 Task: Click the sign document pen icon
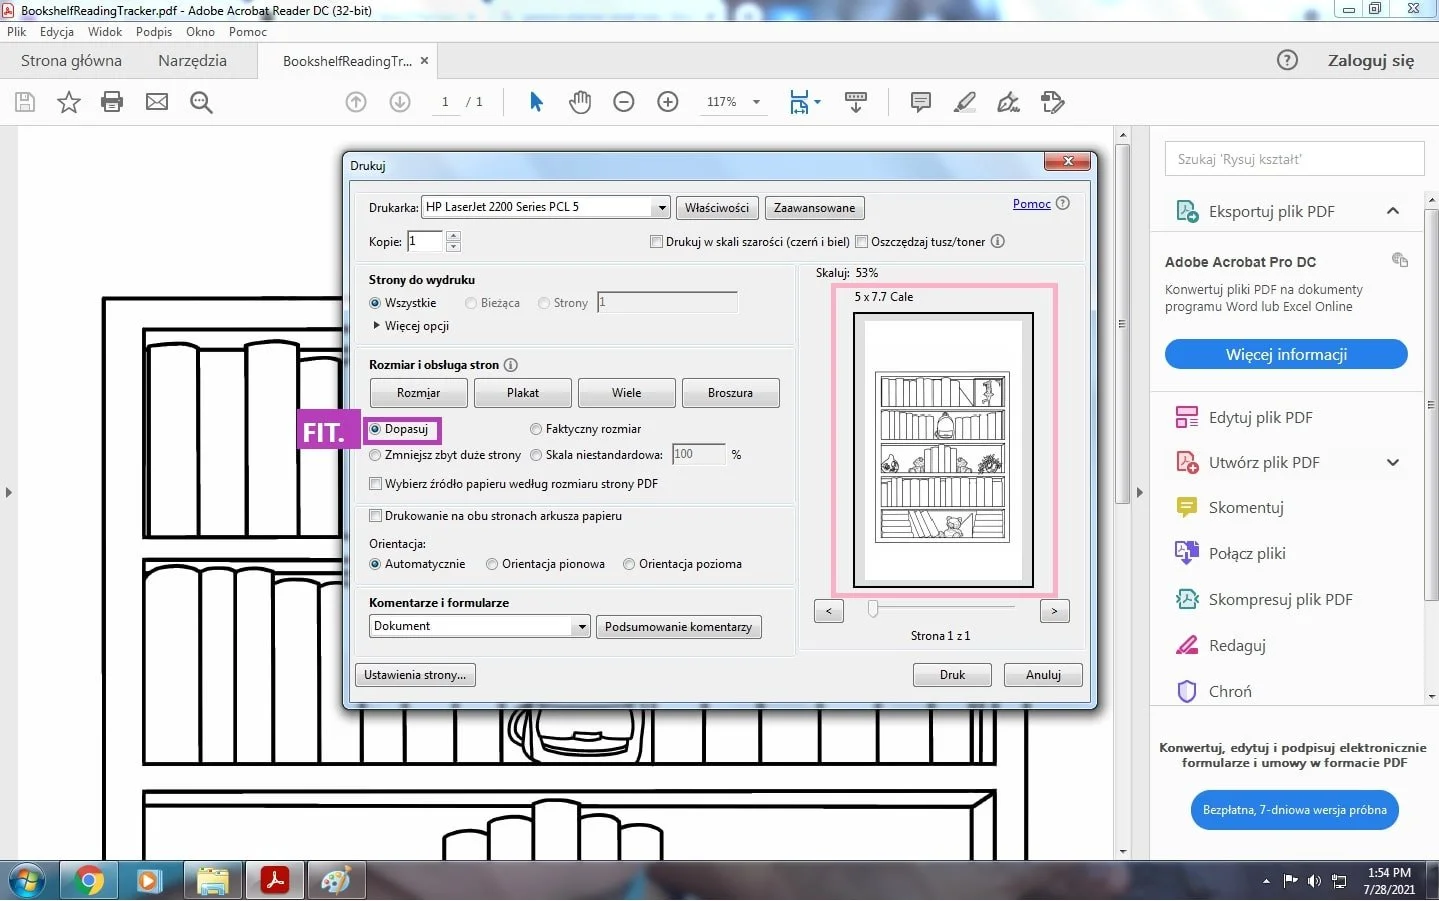point(1009,102)
